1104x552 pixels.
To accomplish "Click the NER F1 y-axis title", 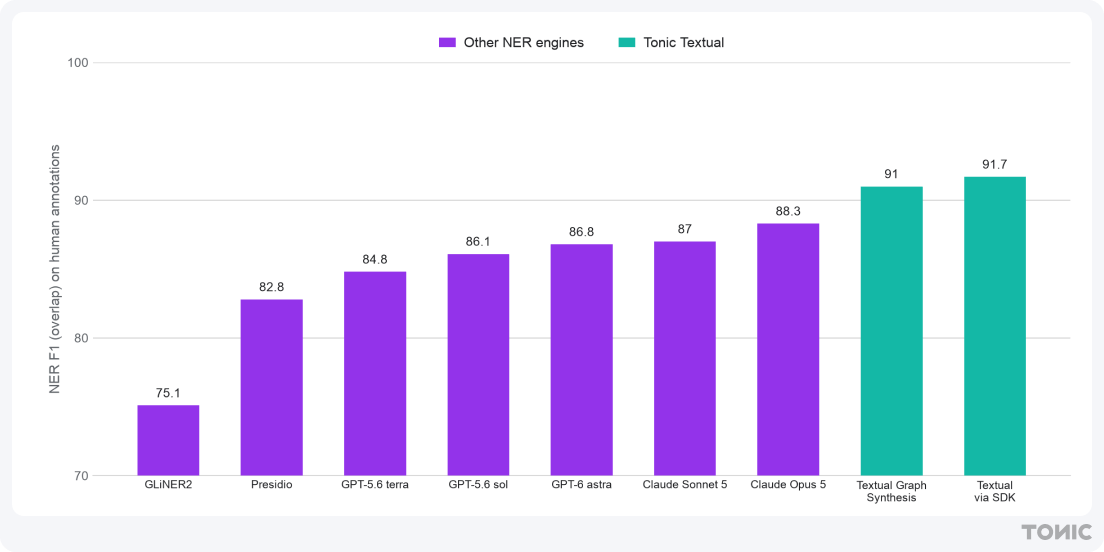I will click(x=54, y=268).
